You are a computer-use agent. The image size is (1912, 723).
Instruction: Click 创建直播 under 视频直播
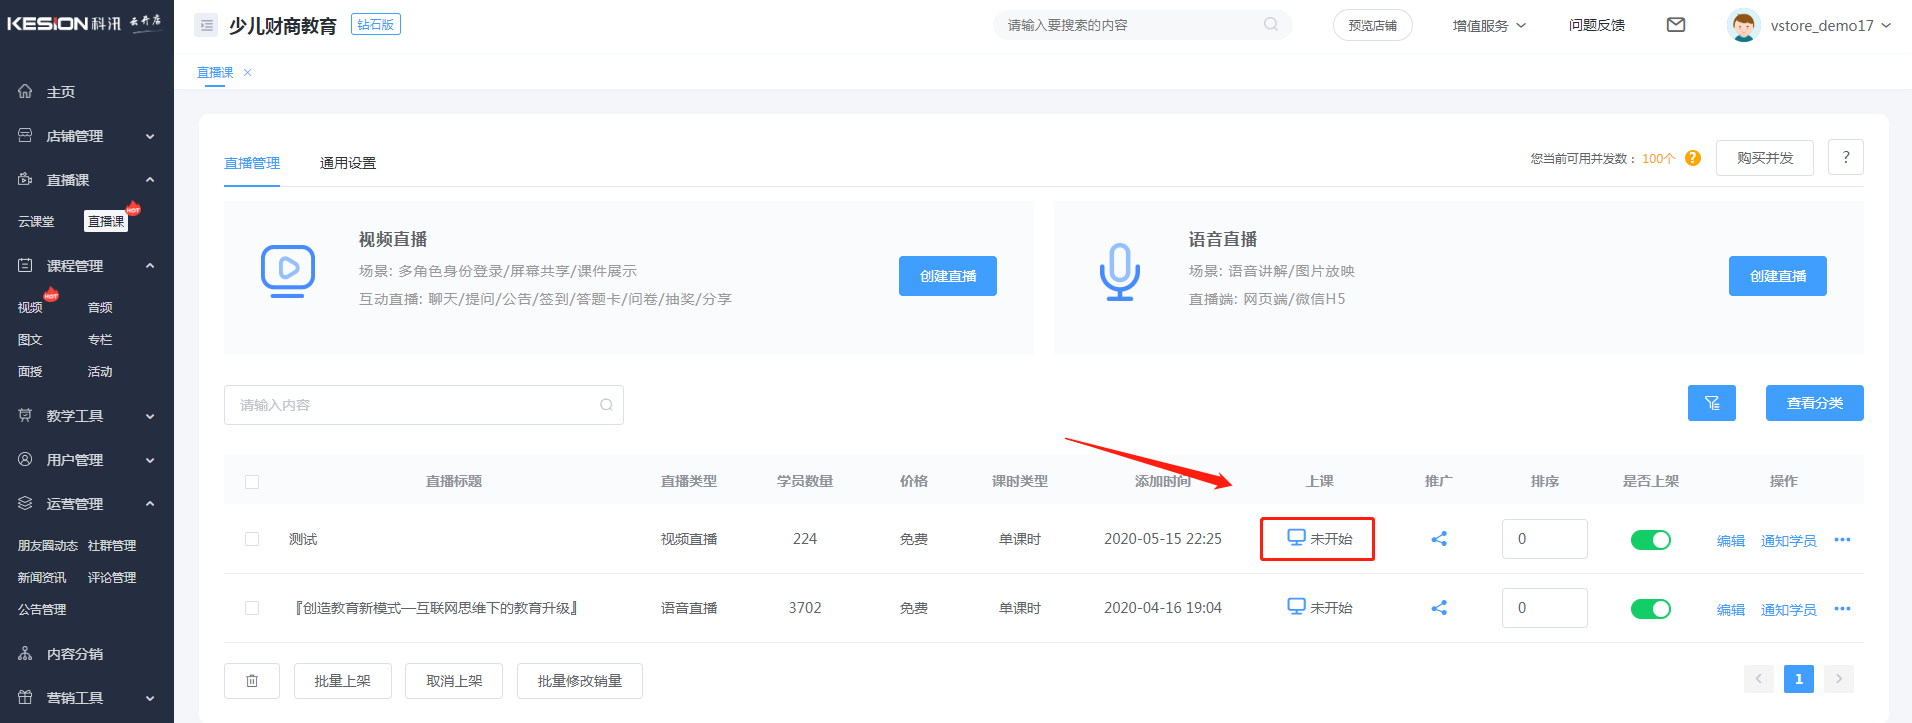pyautogui.click(x=947, y=276)
